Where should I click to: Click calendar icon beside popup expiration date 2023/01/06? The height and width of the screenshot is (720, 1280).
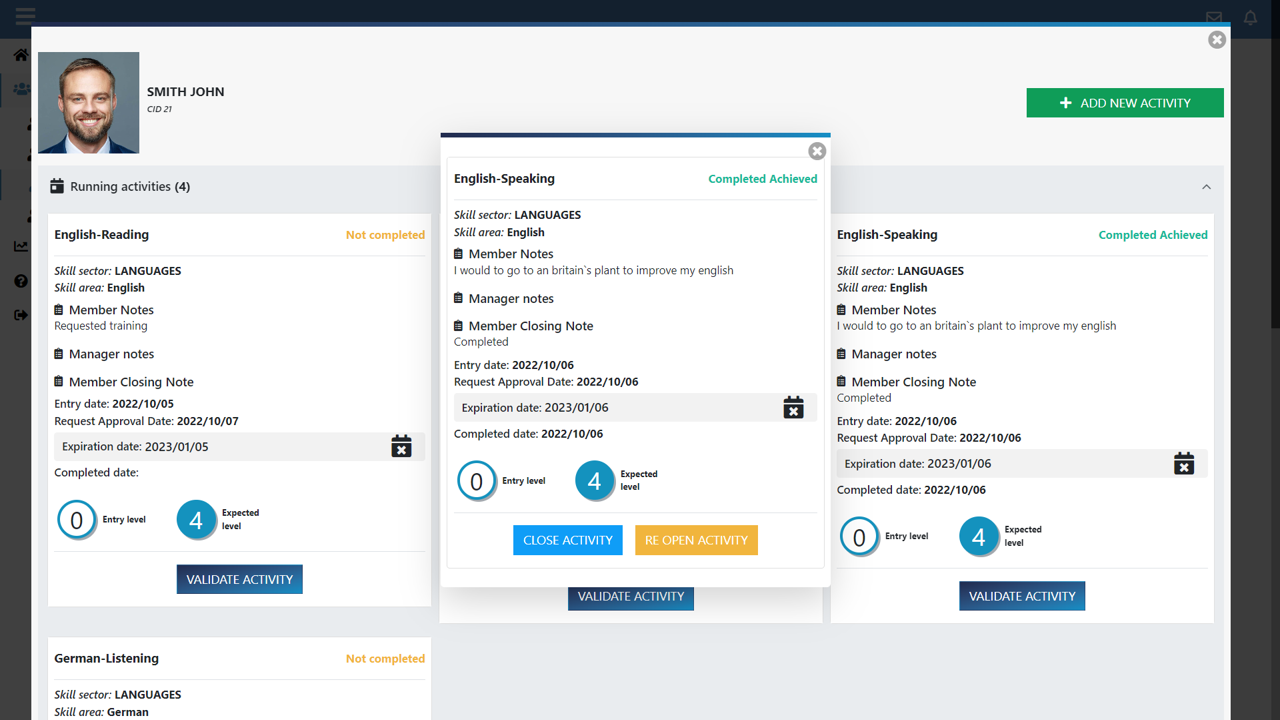pyautogui.click(x=793, y=407)
